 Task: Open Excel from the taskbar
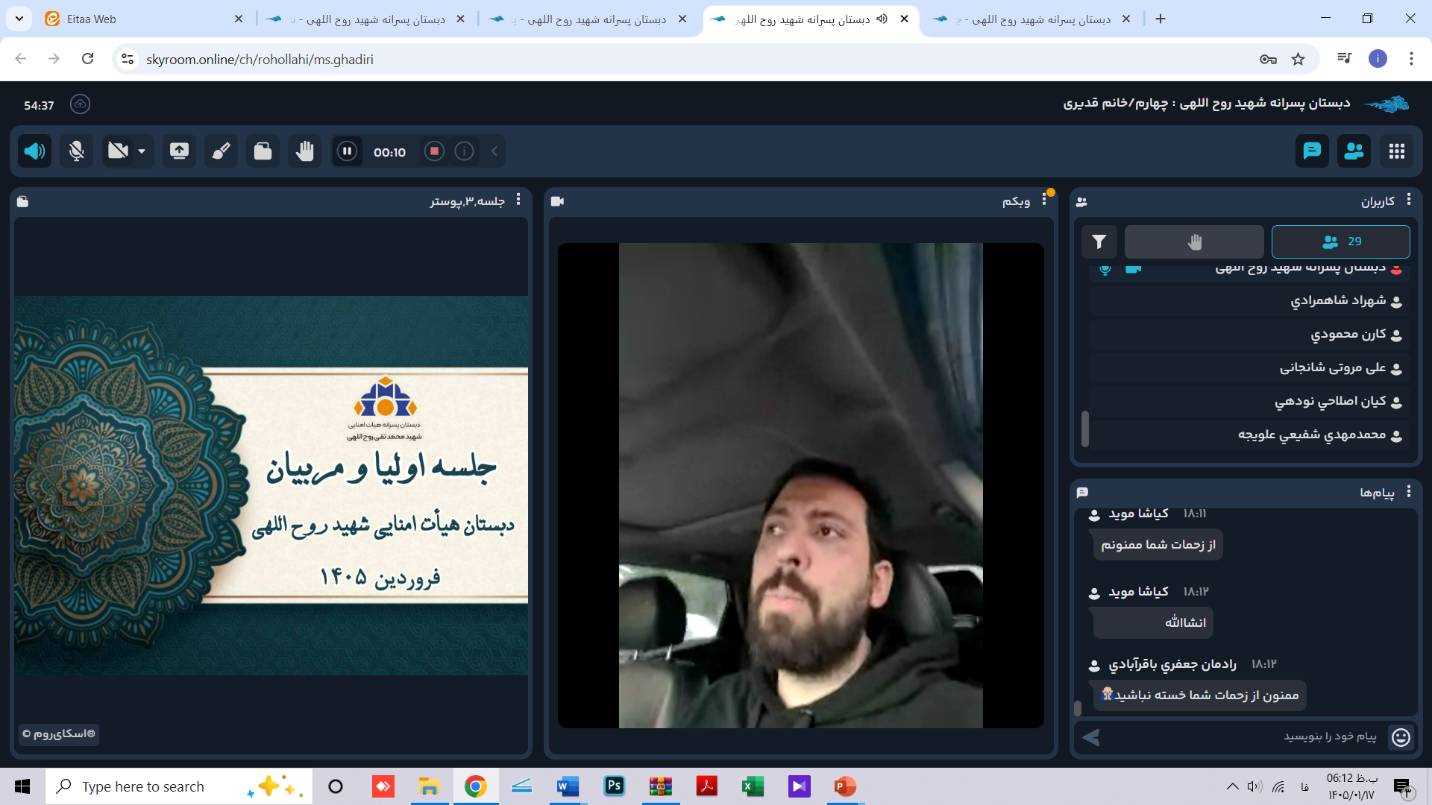[x=752, y=786]
